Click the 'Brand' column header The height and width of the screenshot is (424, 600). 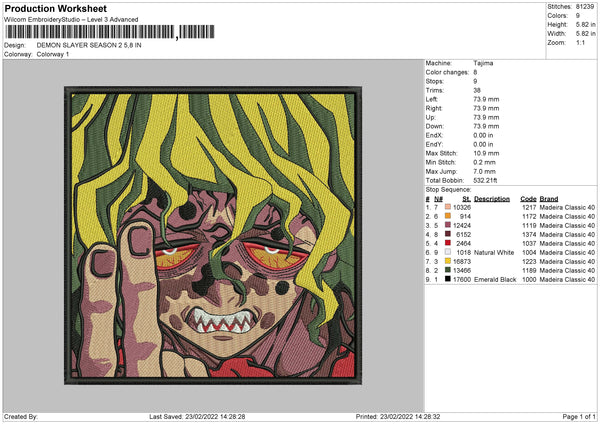click(549, 199)
